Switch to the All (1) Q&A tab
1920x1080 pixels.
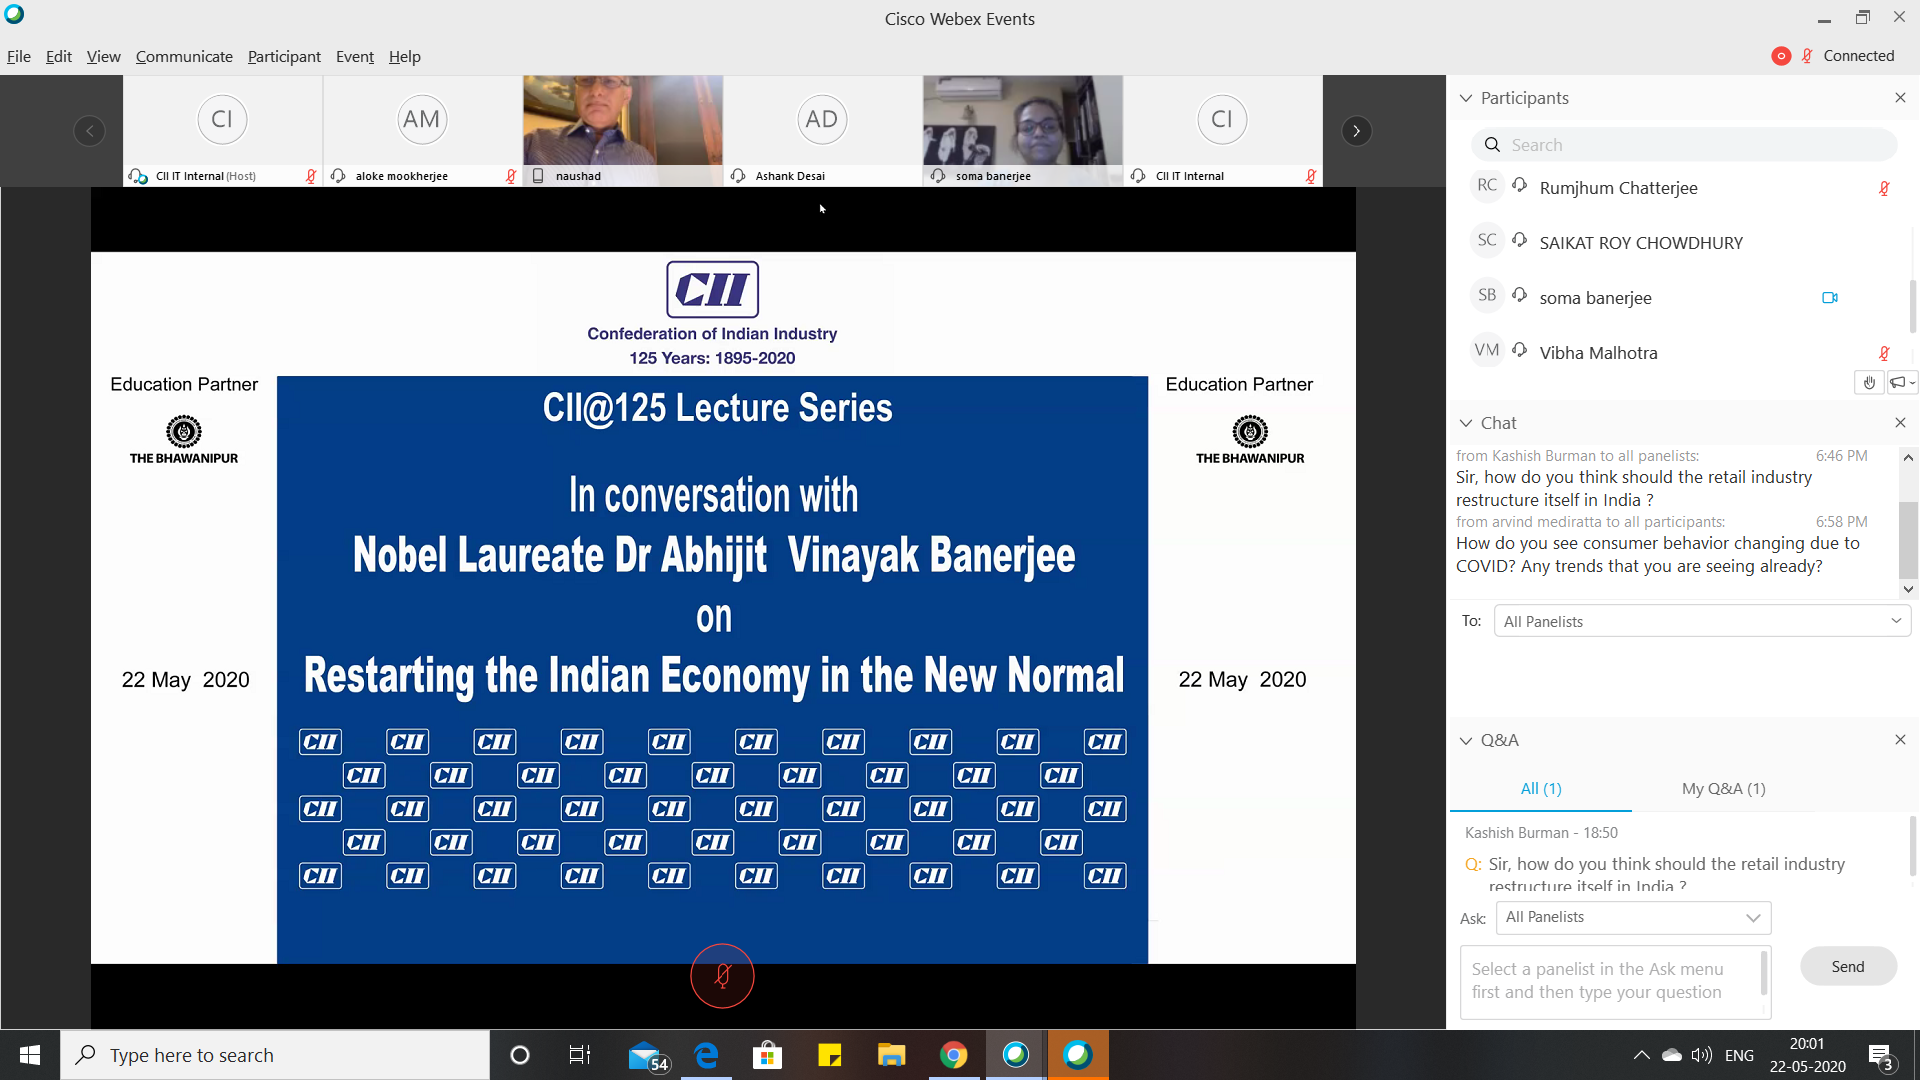(x=1541, y=788)
